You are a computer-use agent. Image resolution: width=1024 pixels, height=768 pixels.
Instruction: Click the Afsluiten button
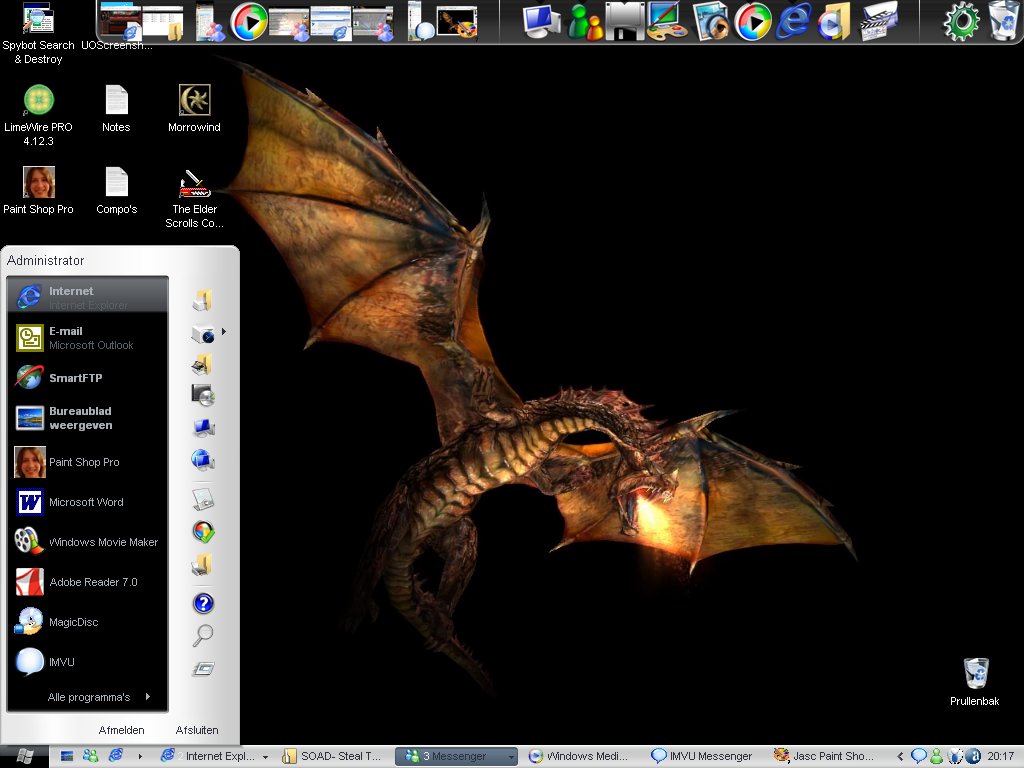point(197,730)
